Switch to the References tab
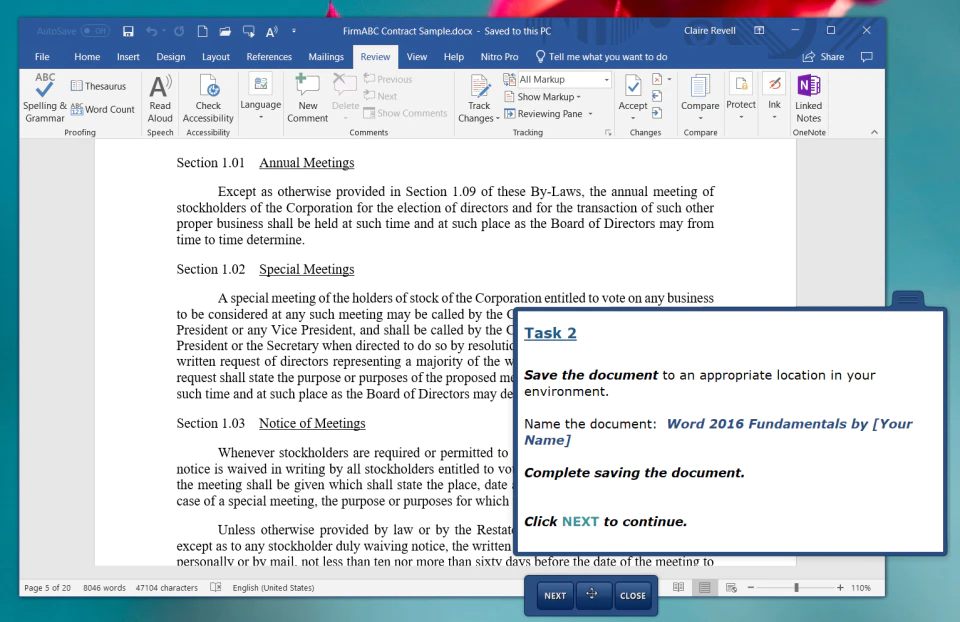 [x=269, y=57]
